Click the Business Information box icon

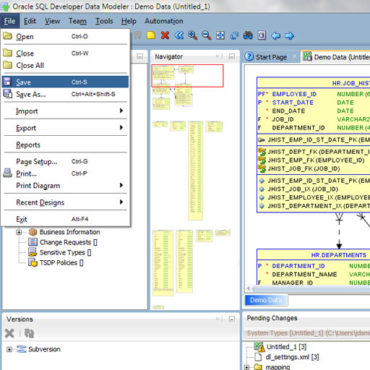tap(33, 232)
